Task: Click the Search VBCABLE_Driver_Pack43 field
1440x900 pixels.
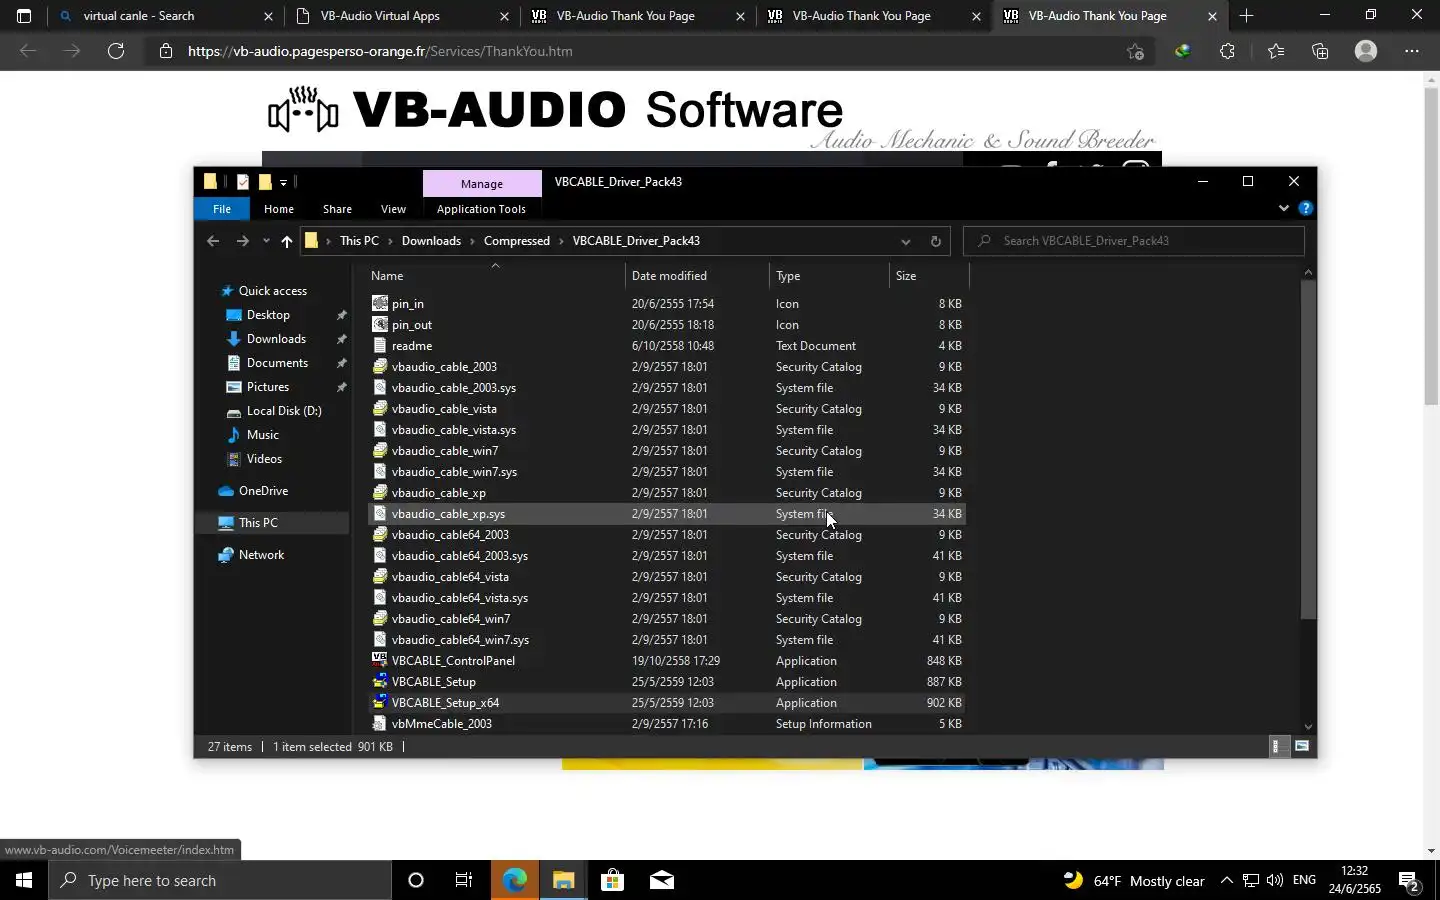Action: 1134,241
